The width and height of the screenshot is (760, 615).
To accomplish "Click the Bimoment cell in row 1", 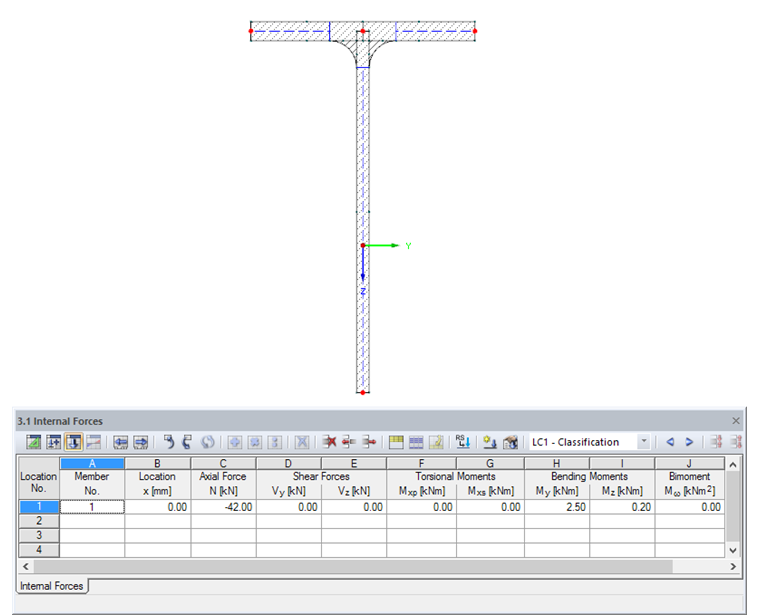I will tap(689, 507).
